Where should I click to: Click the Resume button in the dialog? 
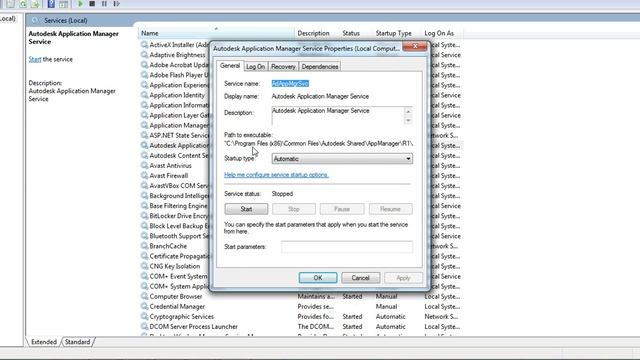pos(390,209)
